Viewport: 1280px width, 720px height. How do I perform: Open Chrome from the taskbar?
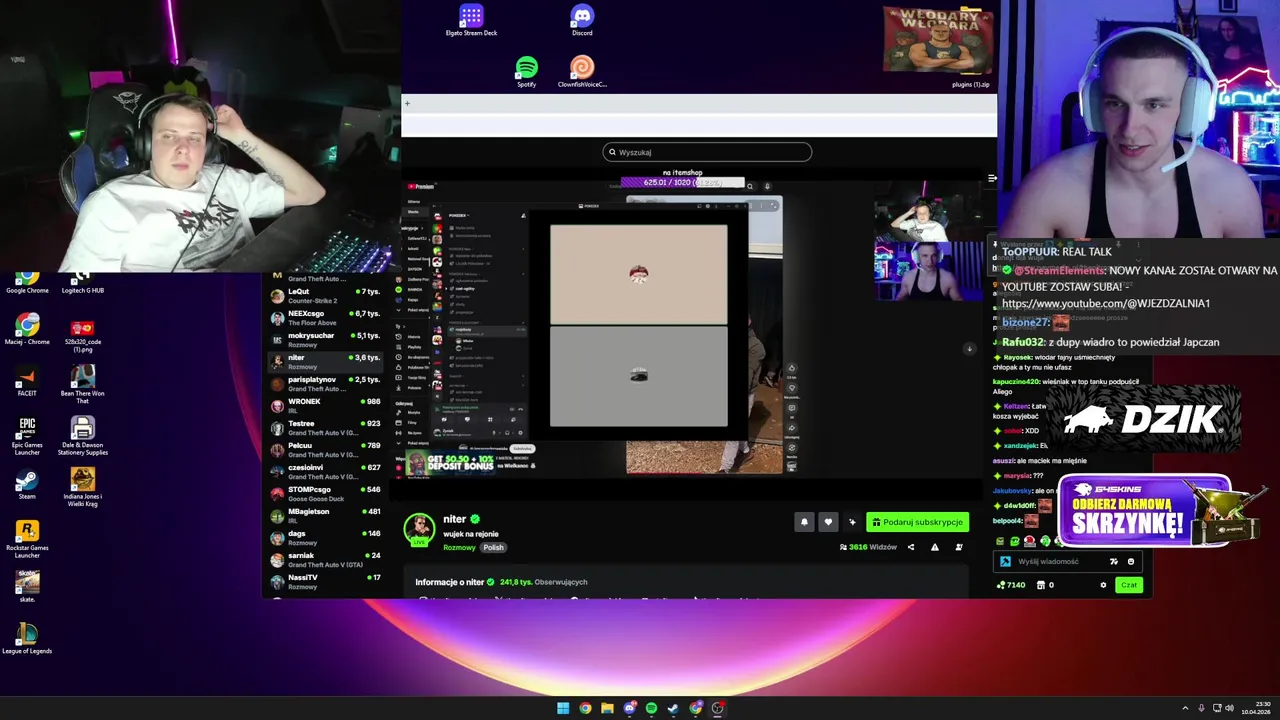pos(585,708)
